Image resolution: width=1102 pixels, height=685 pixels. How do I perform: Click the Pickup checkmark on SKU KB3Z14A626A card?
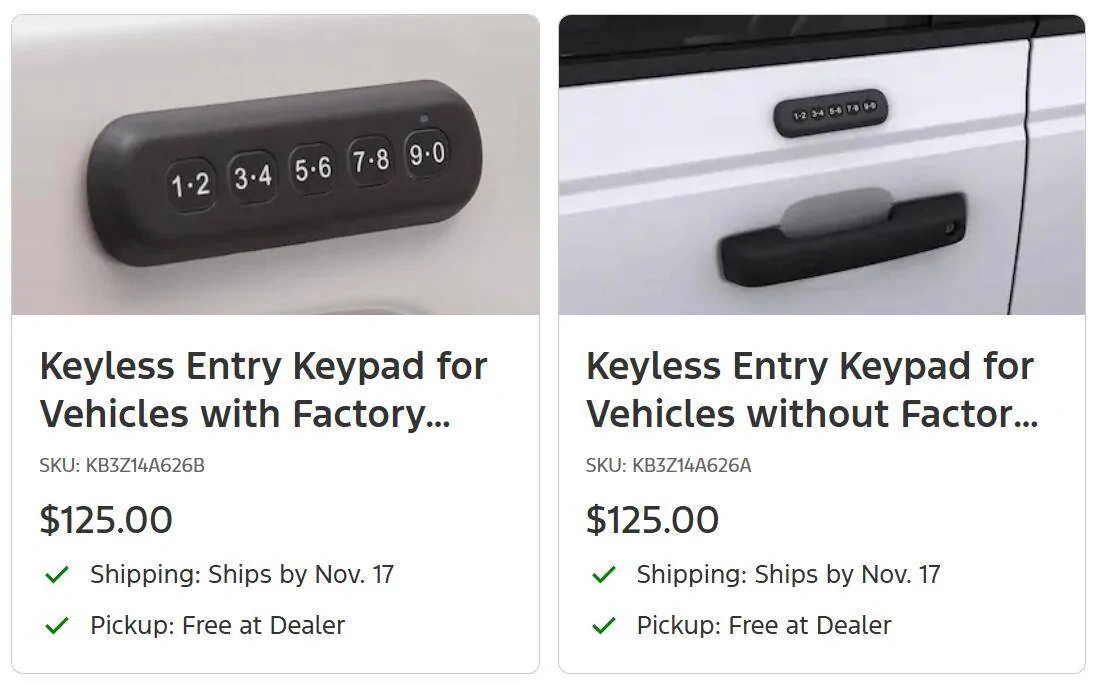tap(603, 626)
